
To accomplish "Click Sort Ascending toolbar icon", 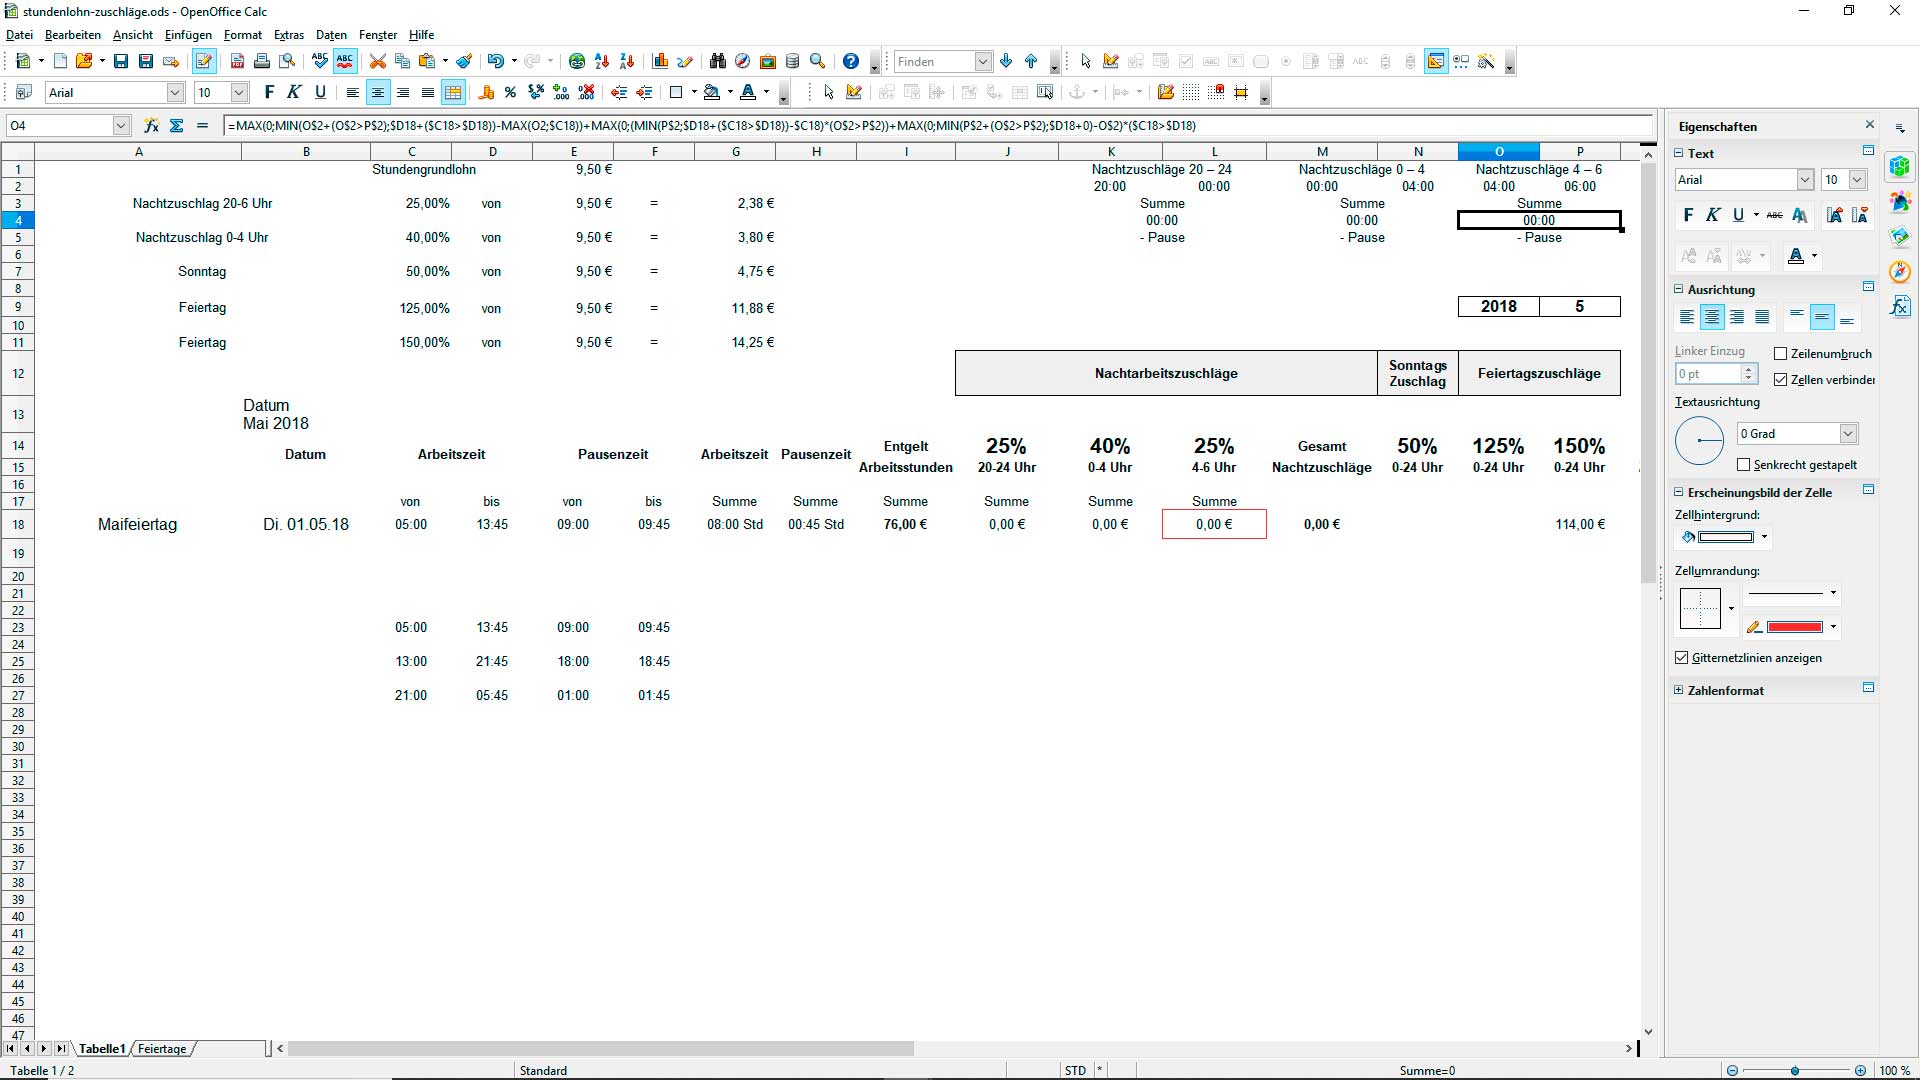I will pyautogui.click(x=602, y=61).
